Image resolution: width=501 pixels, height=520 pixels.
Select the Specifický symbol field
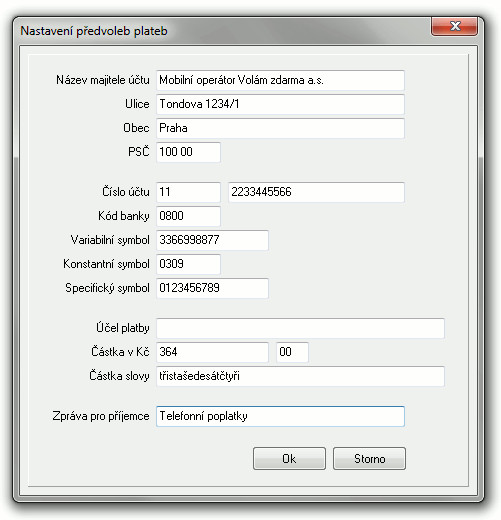pos(212,288)
